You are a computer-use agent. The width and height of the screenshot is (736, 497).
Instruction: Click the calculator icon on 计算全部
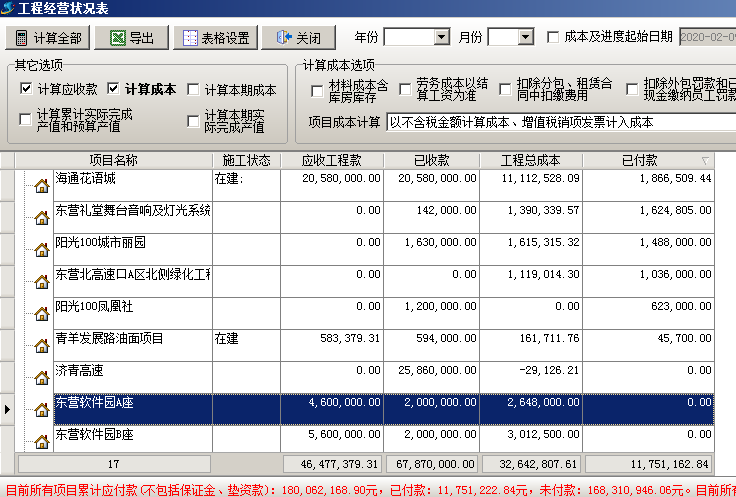(x=21, y=38)
